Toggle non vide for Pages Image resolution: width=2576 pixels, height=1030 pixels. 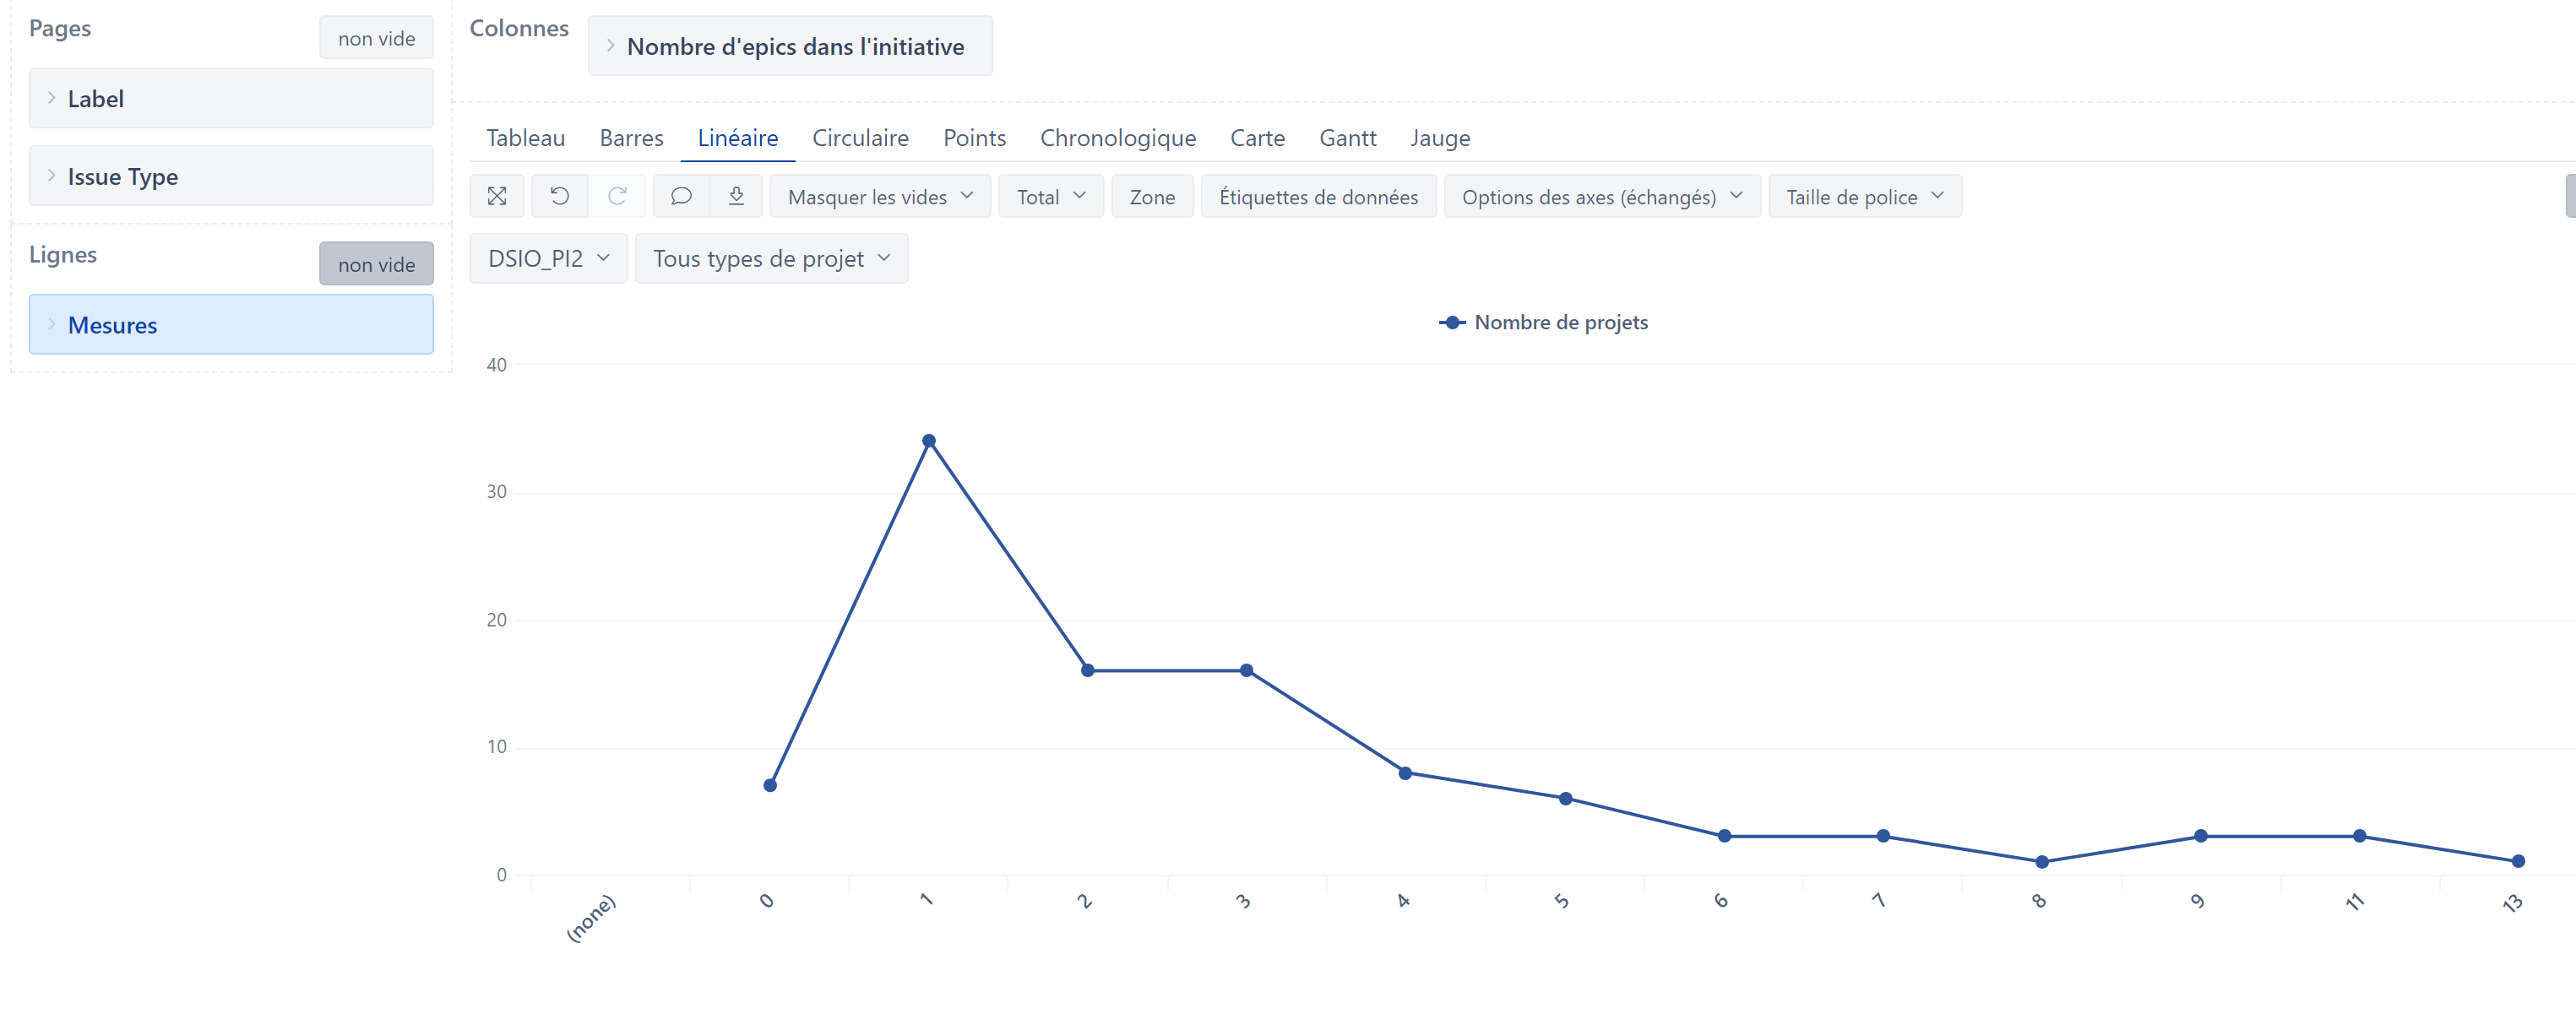pos(376,38)
